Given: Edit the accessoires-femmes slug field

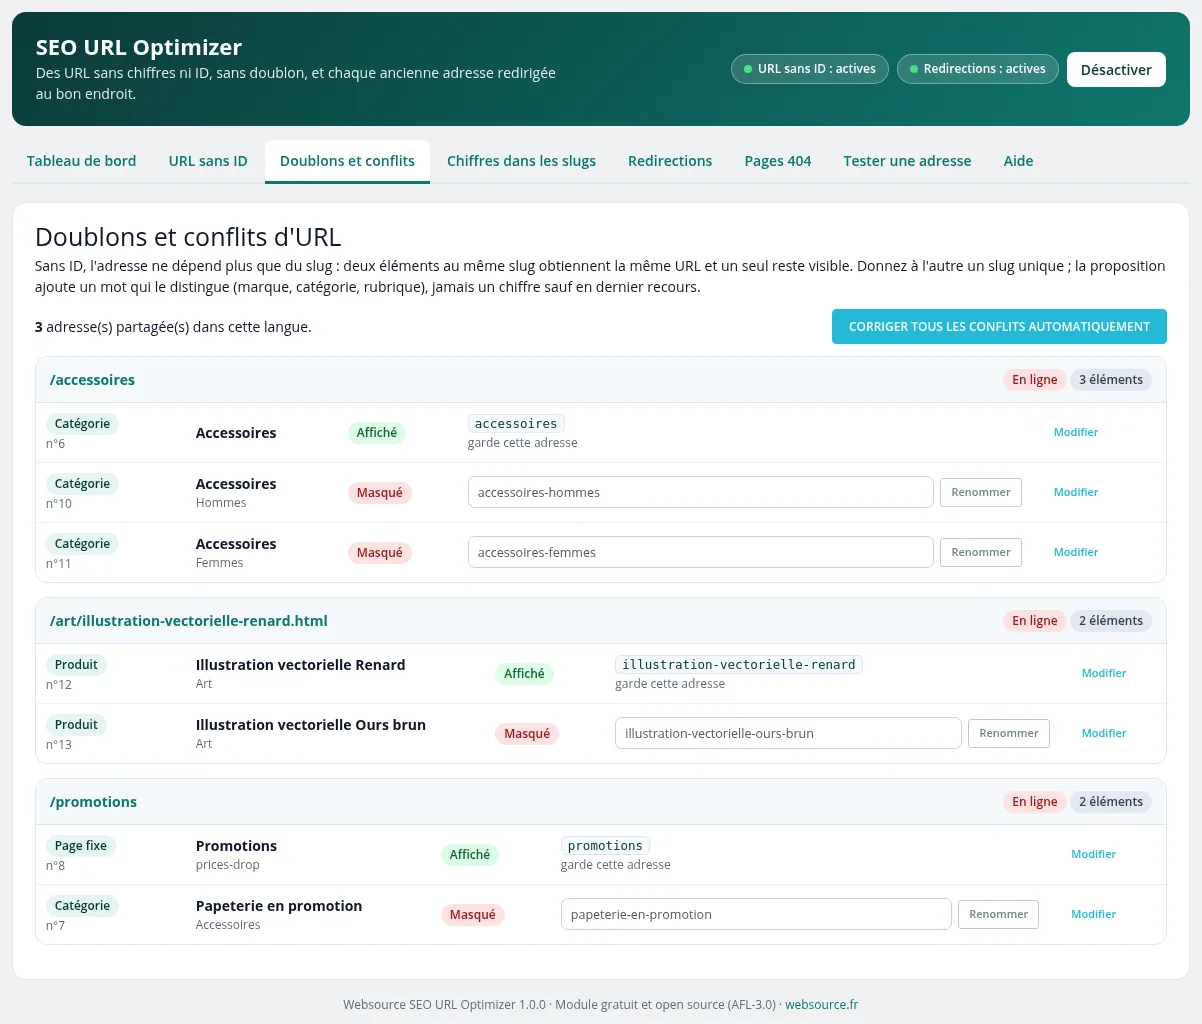Looking at the screenshot, I should pos(701,552).
